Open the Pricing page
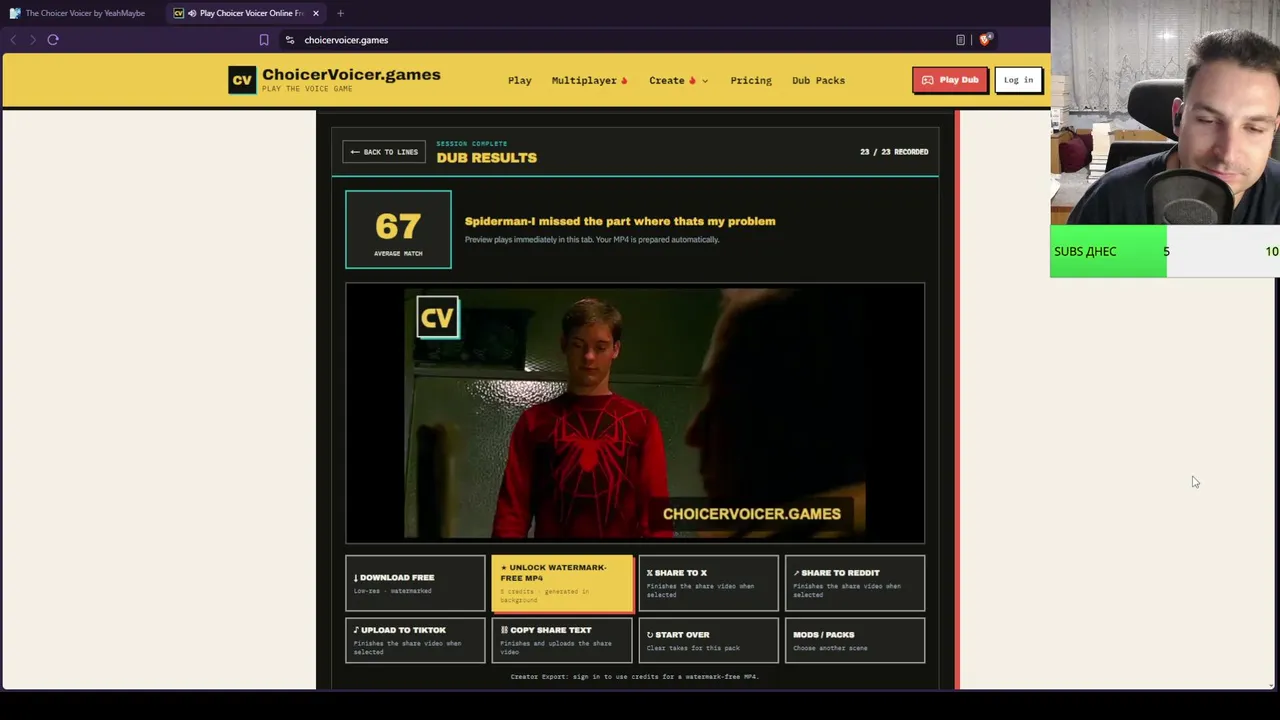The height and width of the screenshot is (720, 1280). [x=751, y=80]
